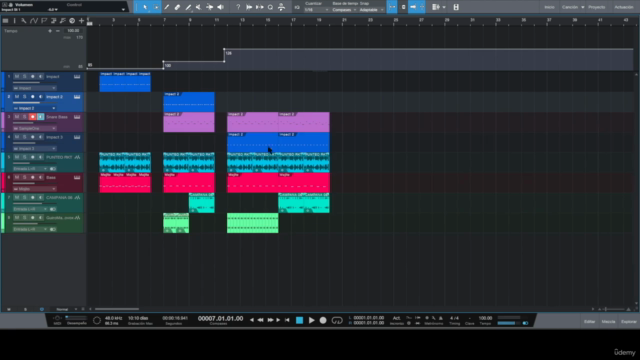640x360 pixels.
Task: Toggle the loop button in transport
Action: 337,320
